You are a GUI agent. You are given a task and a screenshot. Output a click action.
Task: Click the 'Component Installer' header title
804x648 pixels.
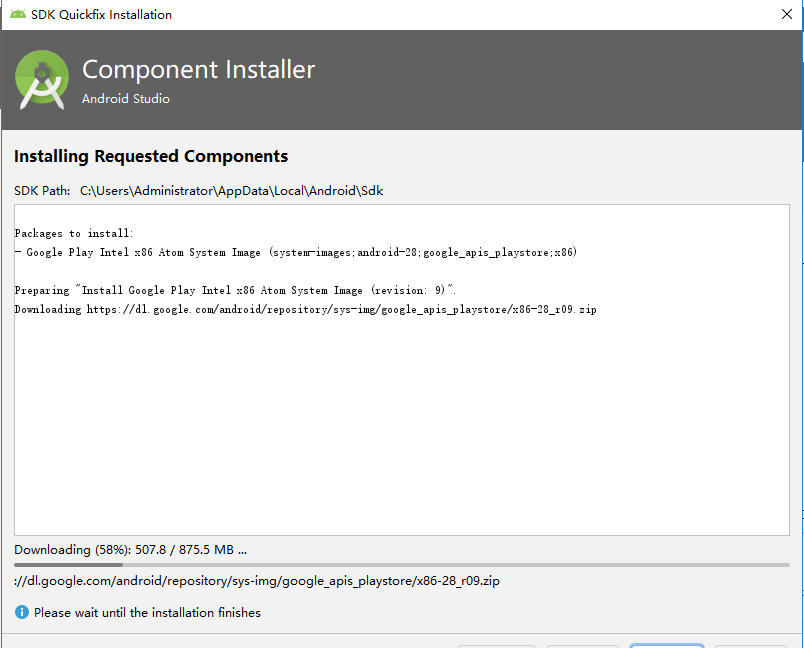[198, 70]
